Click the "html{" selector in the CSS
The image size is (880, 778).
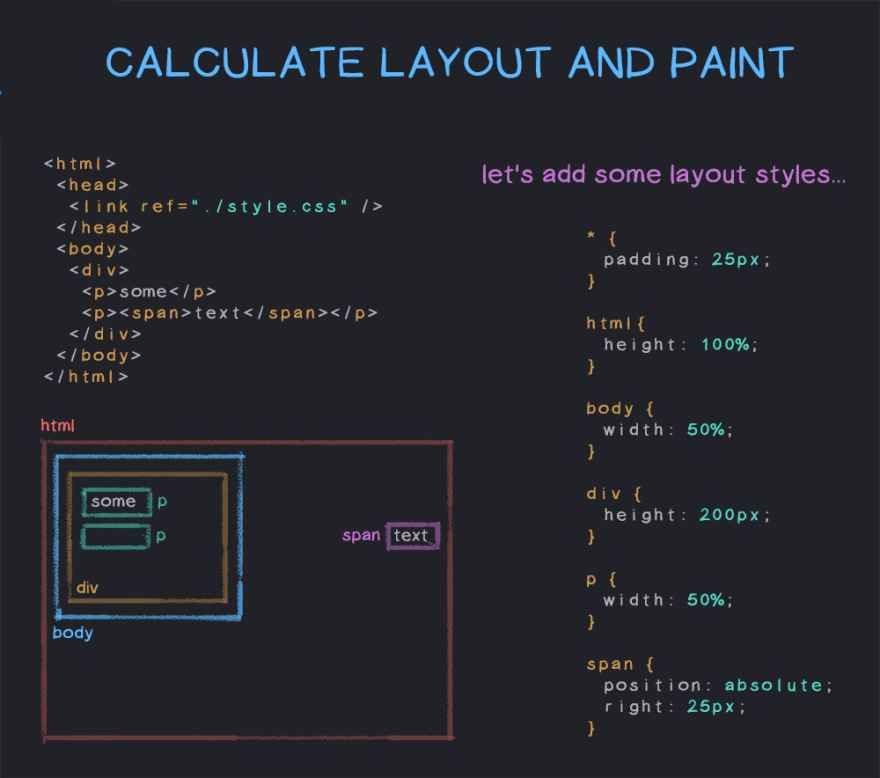coord(616,323)
